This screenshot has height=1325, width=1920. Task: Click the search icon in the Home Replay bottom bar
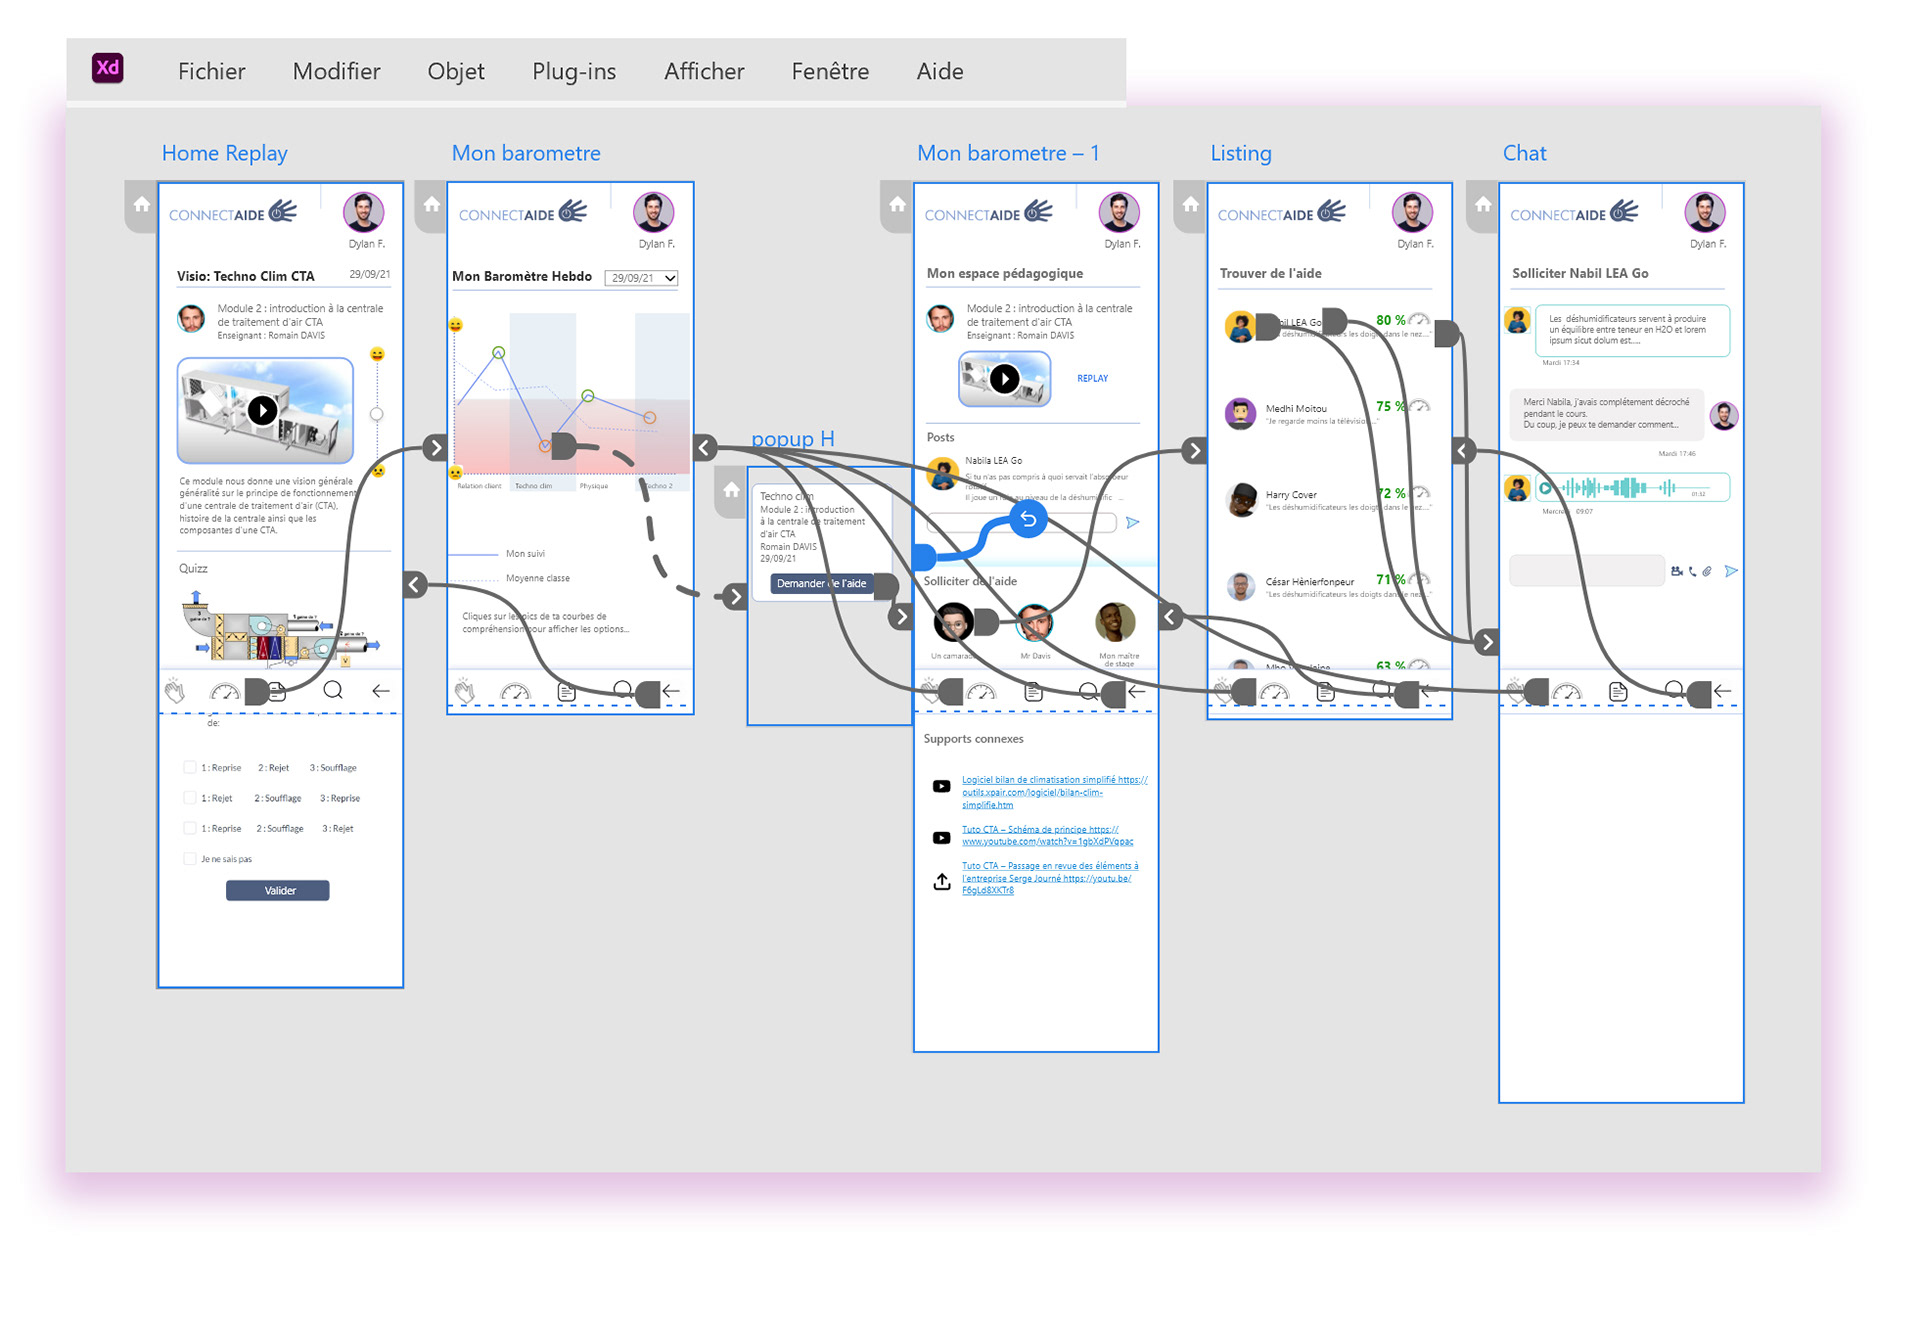click(333, 690)
